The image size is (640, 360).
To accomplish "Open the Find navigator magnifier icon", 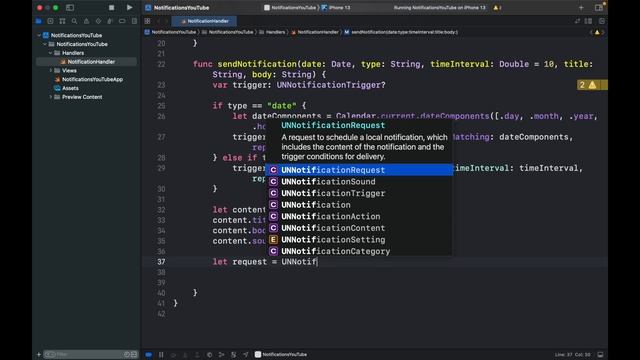I will (x=74, y=21).
